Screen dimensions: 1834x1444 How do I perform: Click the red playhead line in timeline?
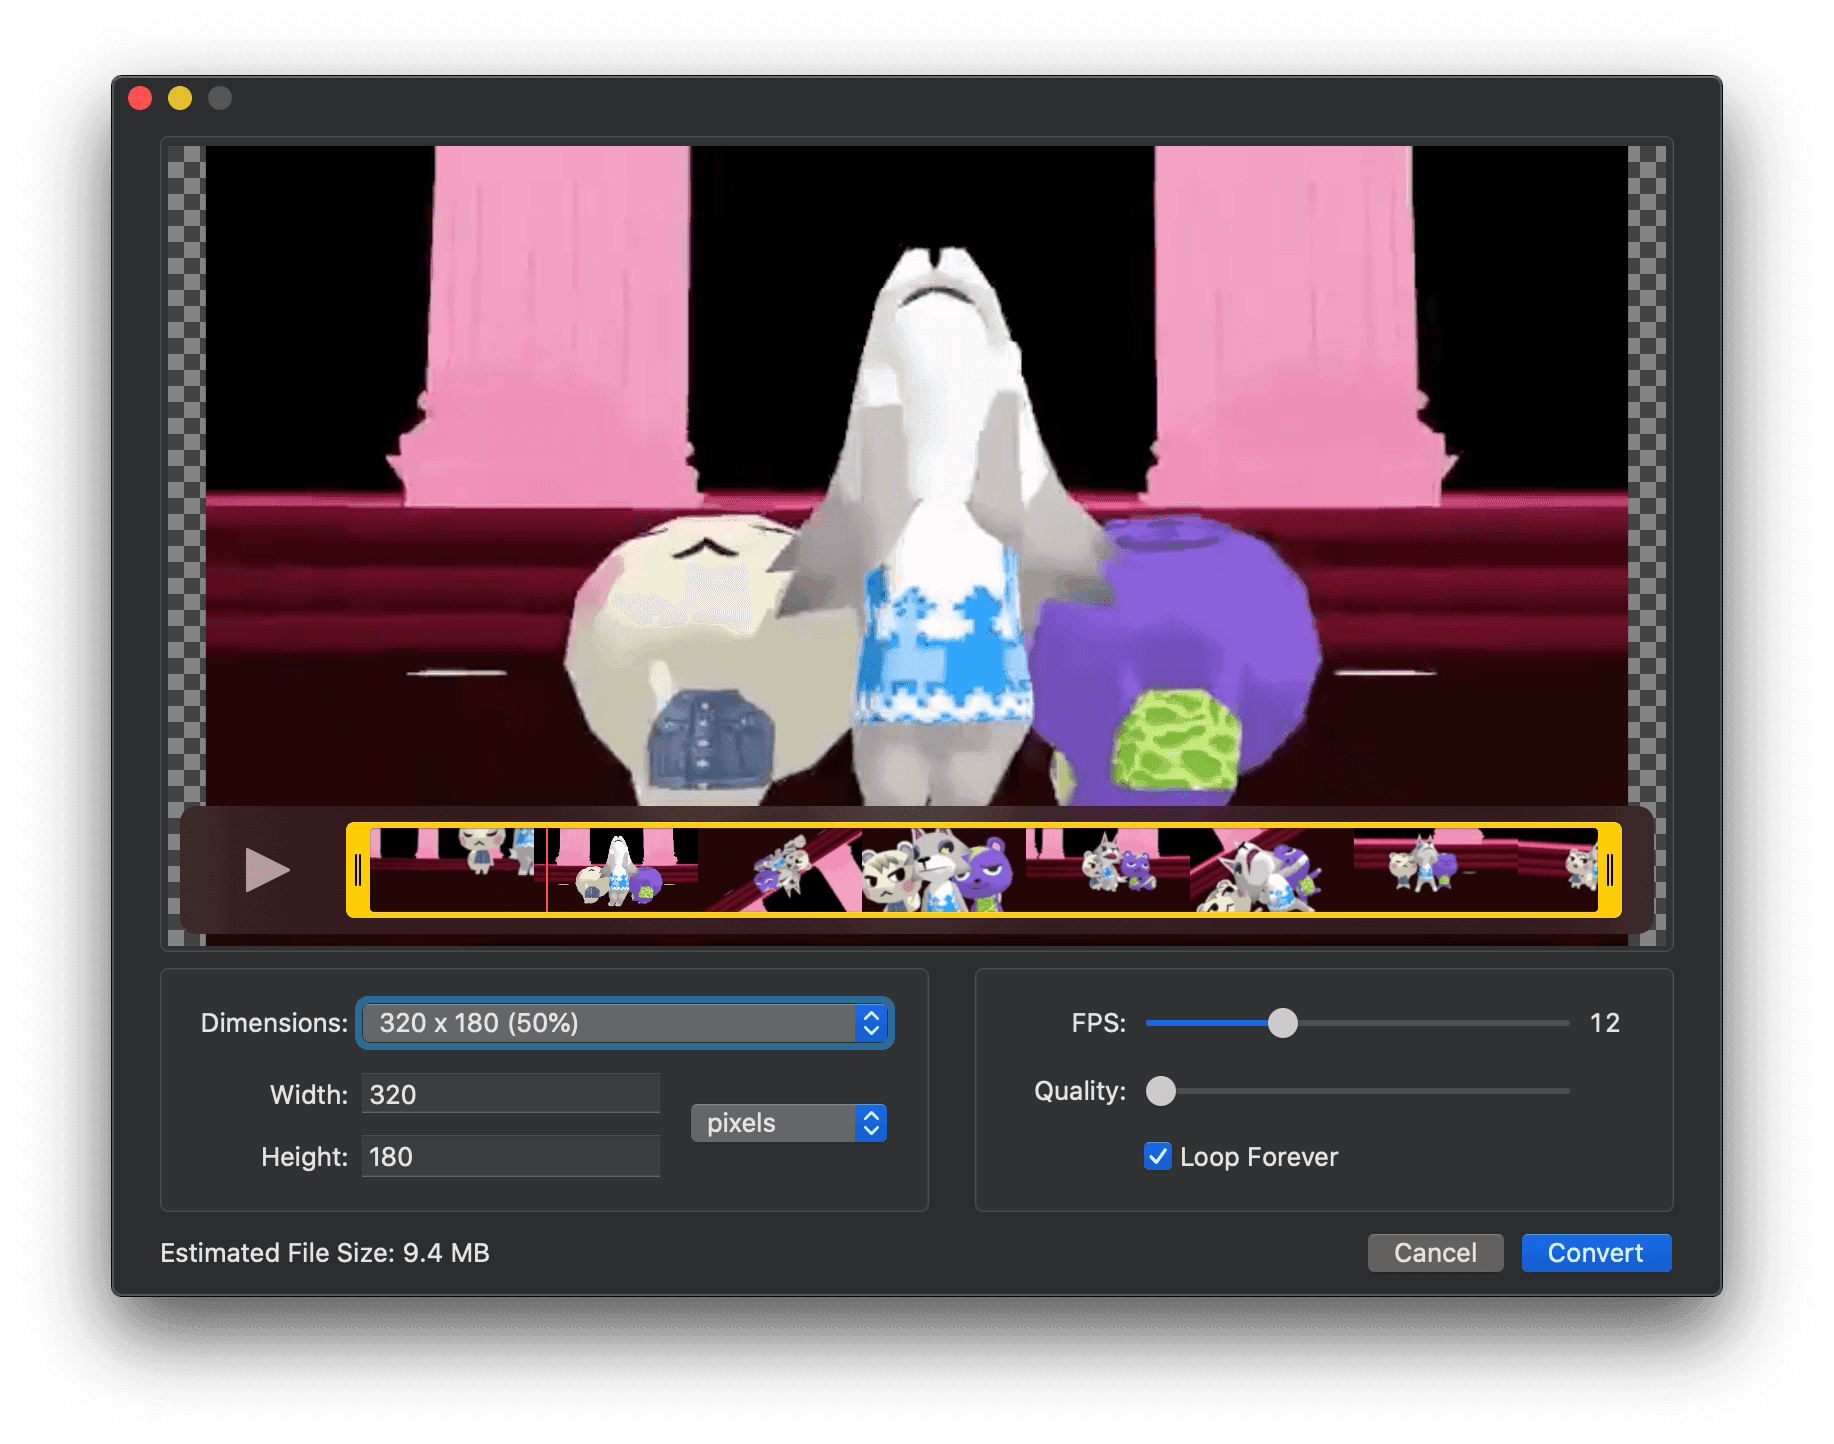(x=547, y=870)
